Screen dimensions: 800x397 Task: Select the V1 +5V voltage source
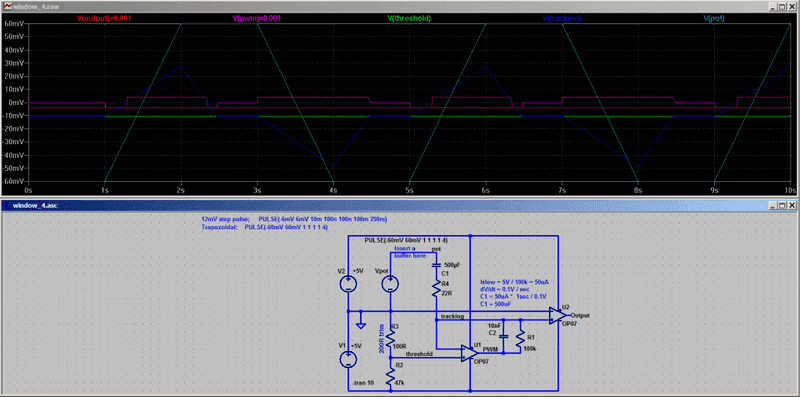[348, 359]
